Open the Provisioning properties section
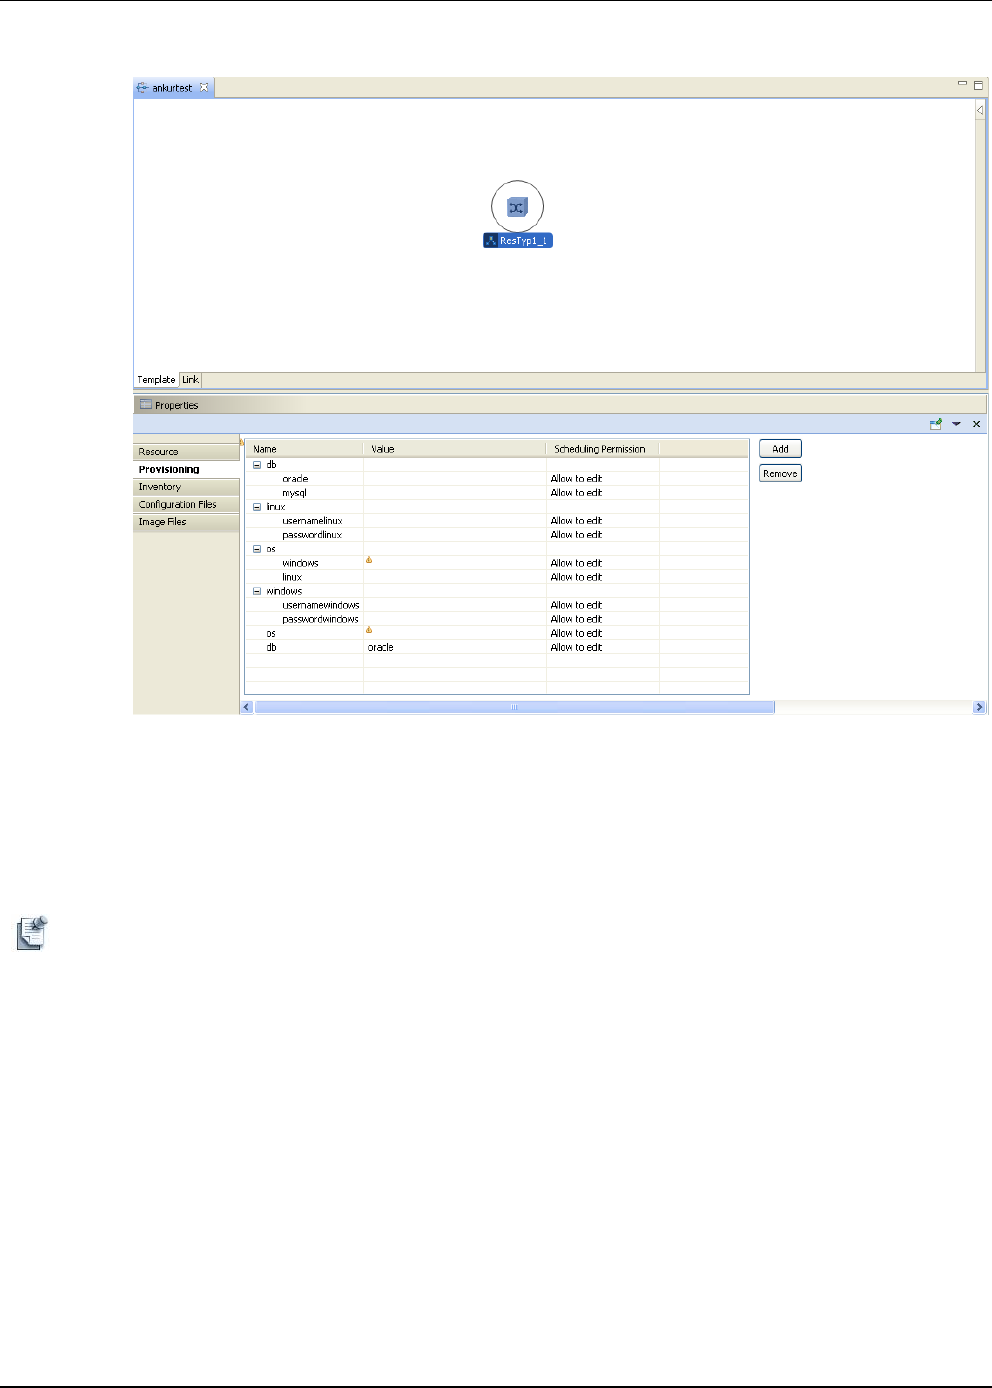 187,469
